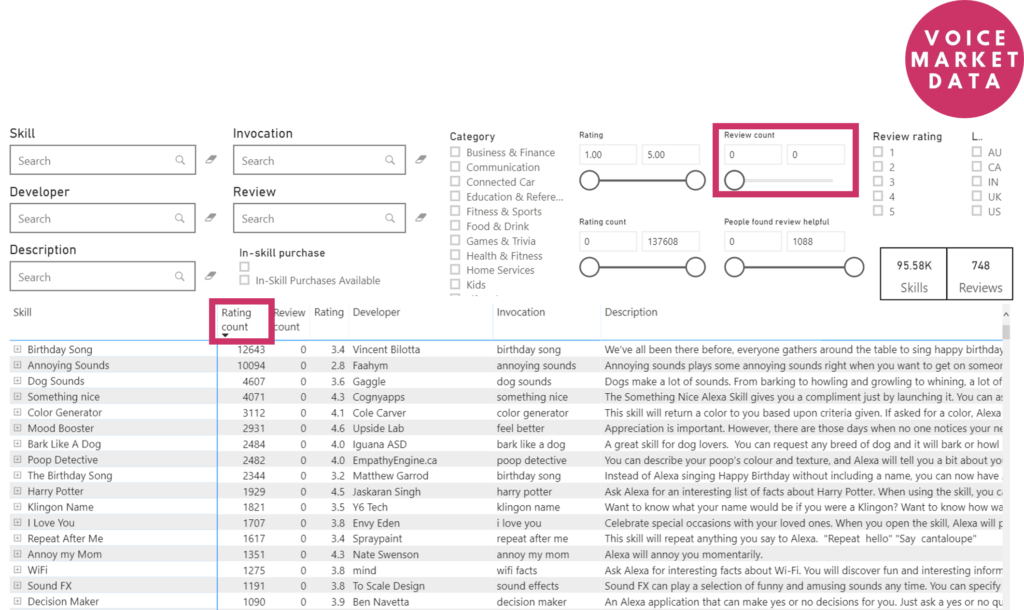Click the Rating count slider maximum handle
The width and height of the screenshot is (1024, 610).
696,267
